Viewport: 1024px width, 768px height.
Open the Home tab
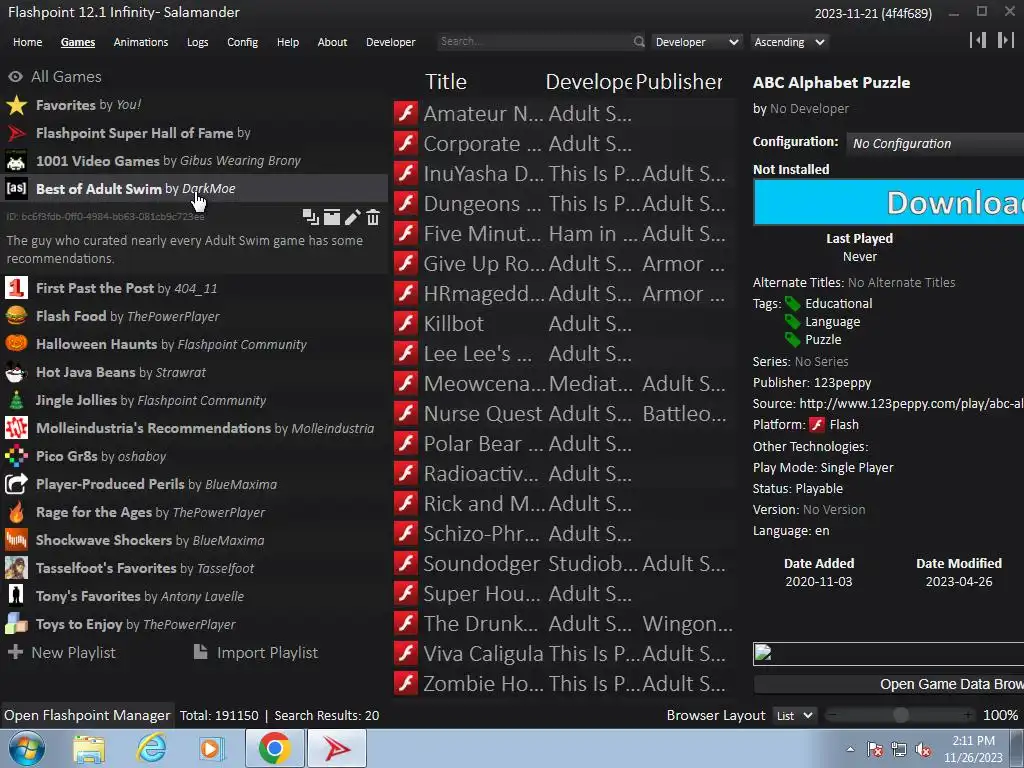coord(27,42)
